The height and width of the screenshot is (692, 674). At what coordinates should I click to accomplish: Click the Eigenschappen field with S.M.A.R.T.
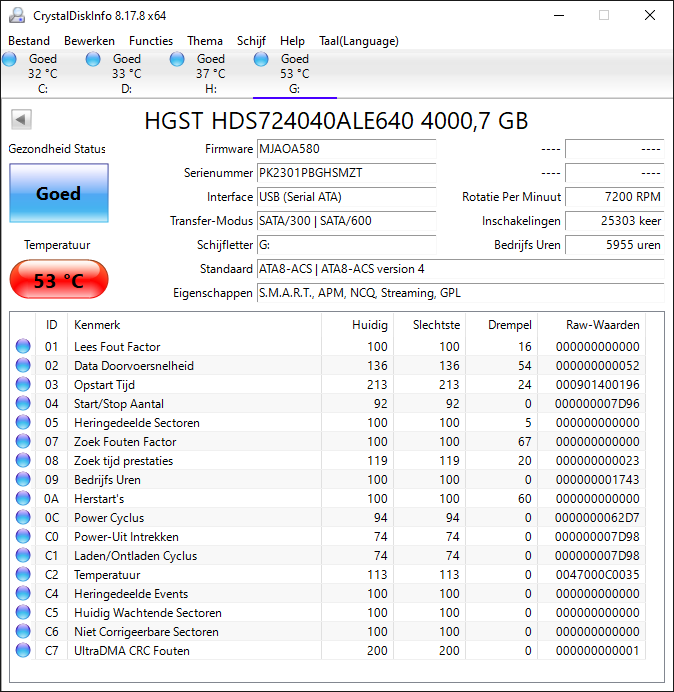pyautogui.click(x=460, y=293)
